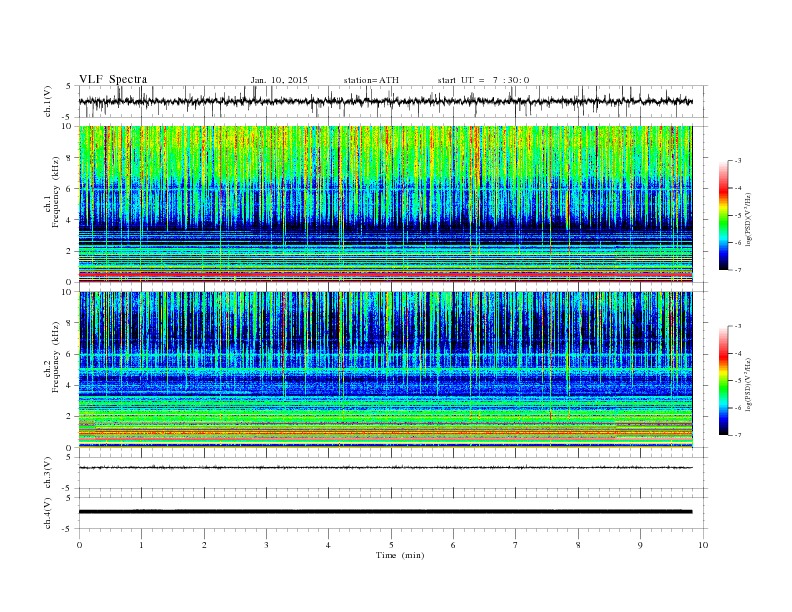Click the "10" tick label on the time axis
Viewport: 792px width, 612px height.
click(703, 545)
